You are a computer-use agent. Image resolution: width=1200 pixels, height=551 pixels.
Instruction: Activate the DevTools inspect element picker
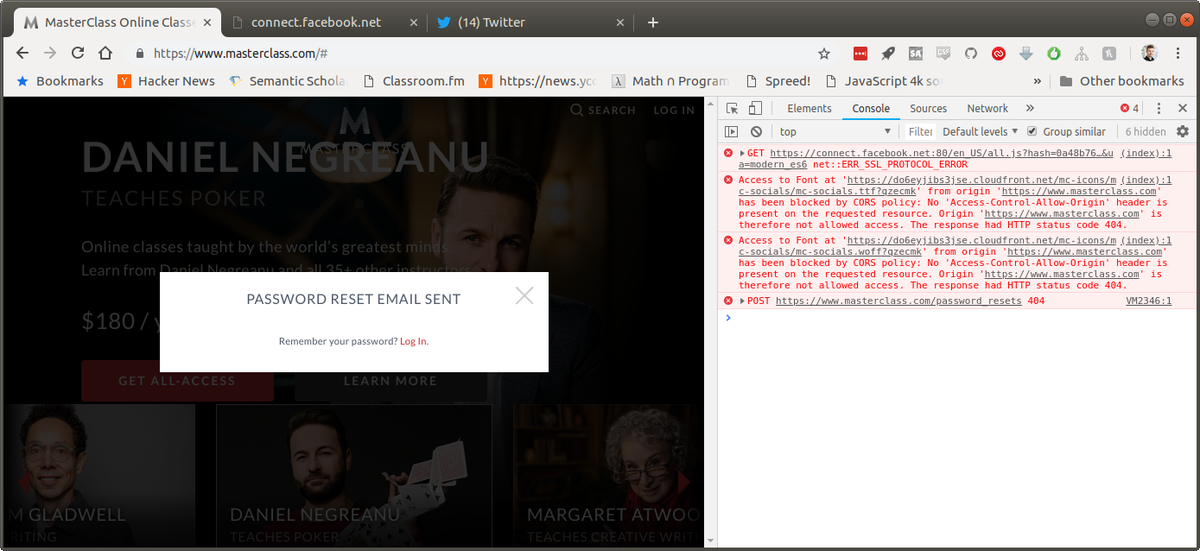click(732, 108)
